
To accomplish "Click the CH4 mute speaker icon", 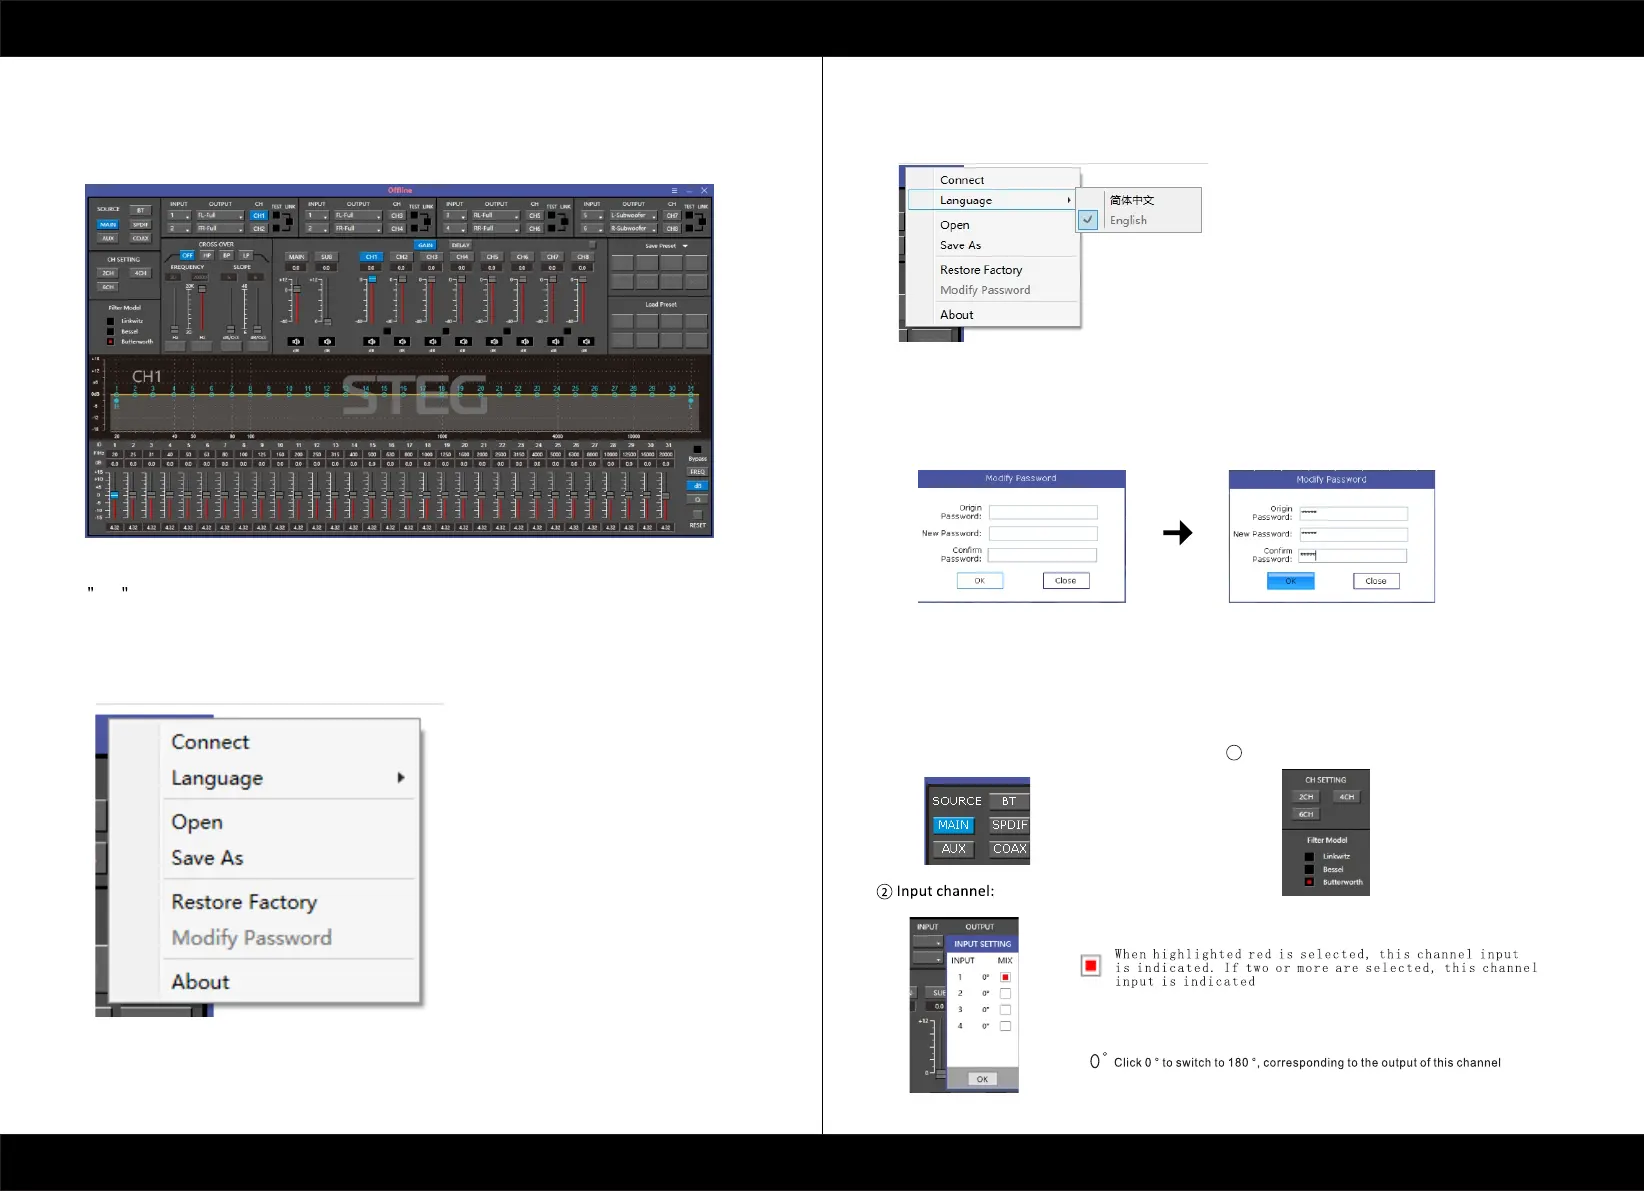I will pos(463,342).
